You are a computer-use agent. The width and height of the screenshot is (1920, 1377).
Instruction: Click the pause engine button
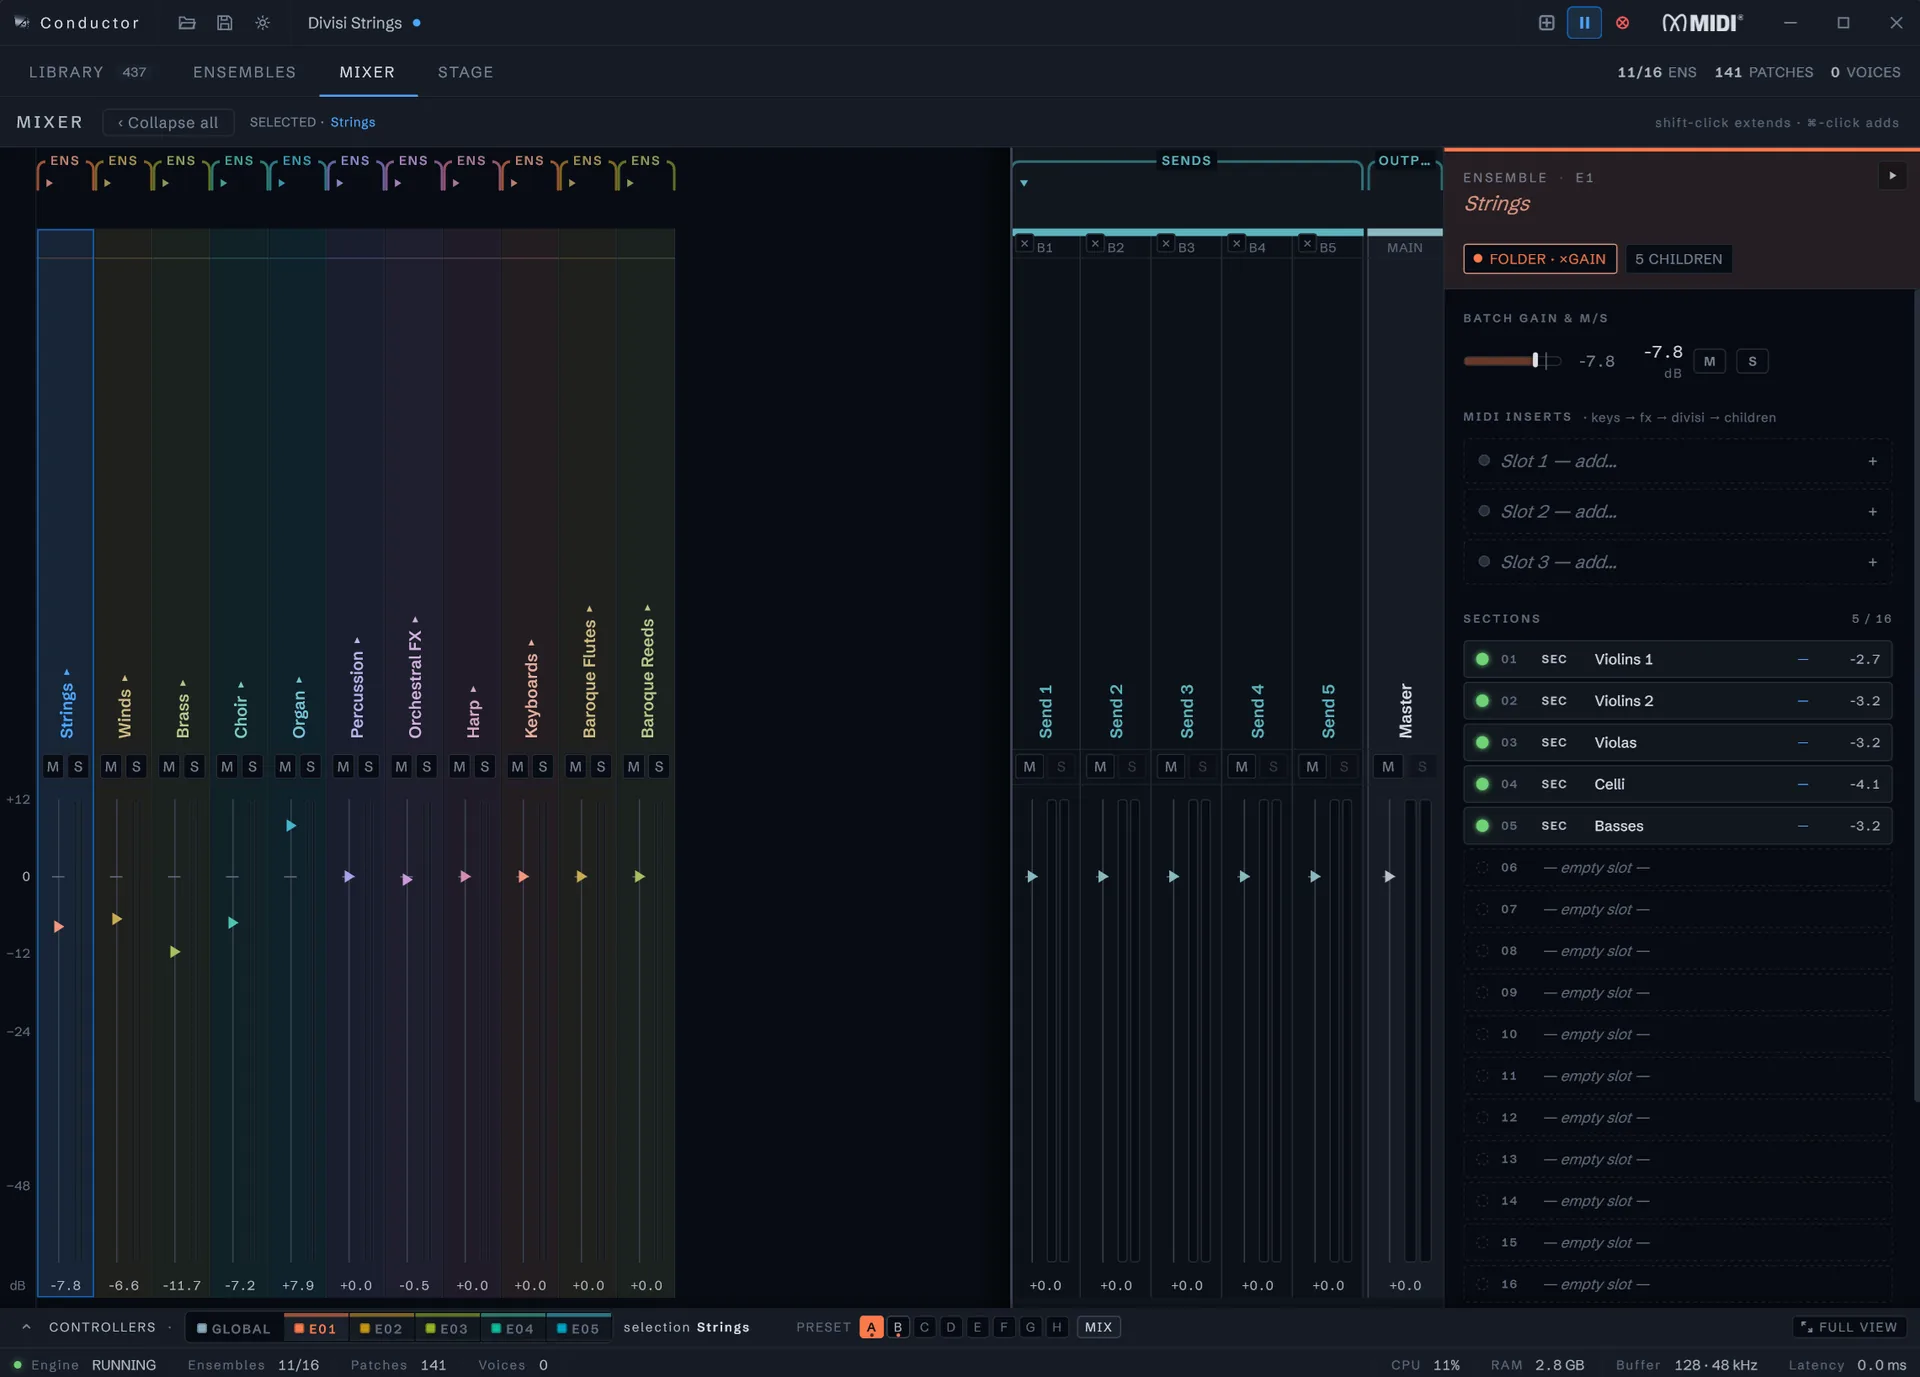tap(1584, 23)
